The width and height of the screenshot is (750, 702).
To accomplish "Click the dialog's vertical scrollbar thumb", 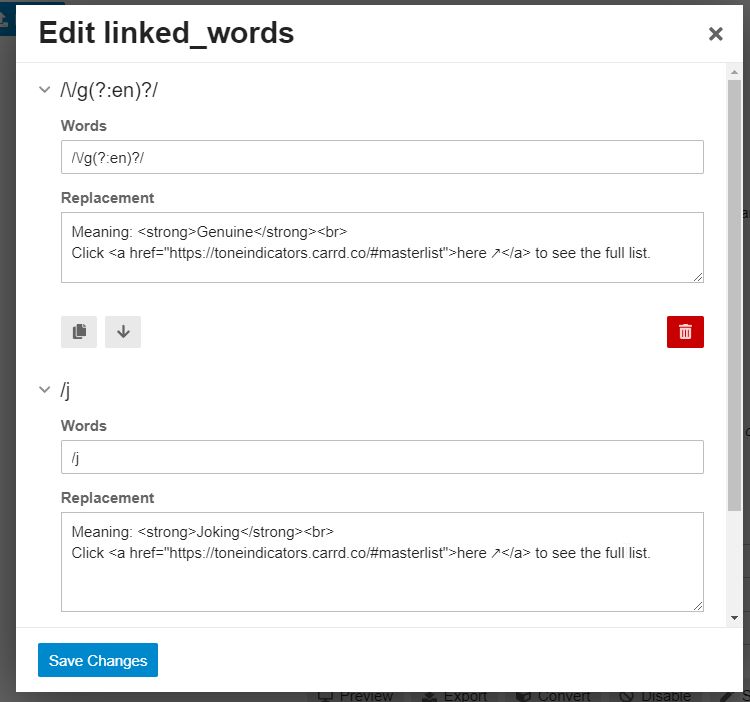I will [734, 295].
